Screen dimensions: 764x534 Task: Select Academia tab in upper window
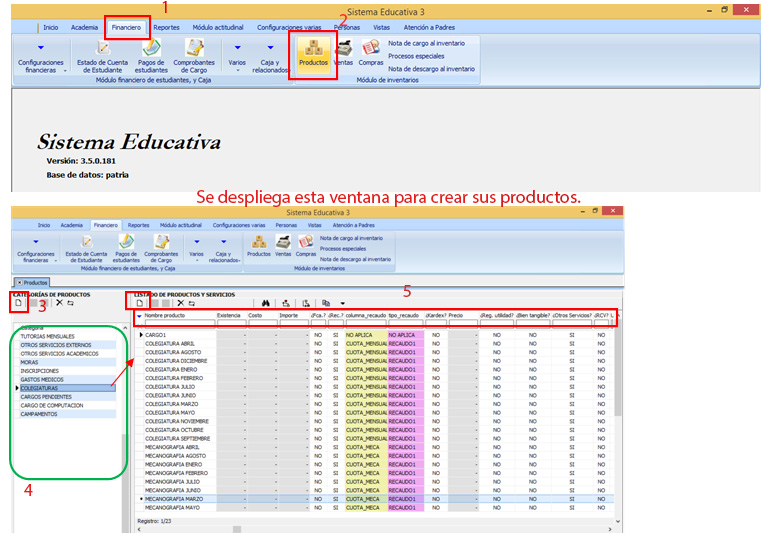coord(84,27)
